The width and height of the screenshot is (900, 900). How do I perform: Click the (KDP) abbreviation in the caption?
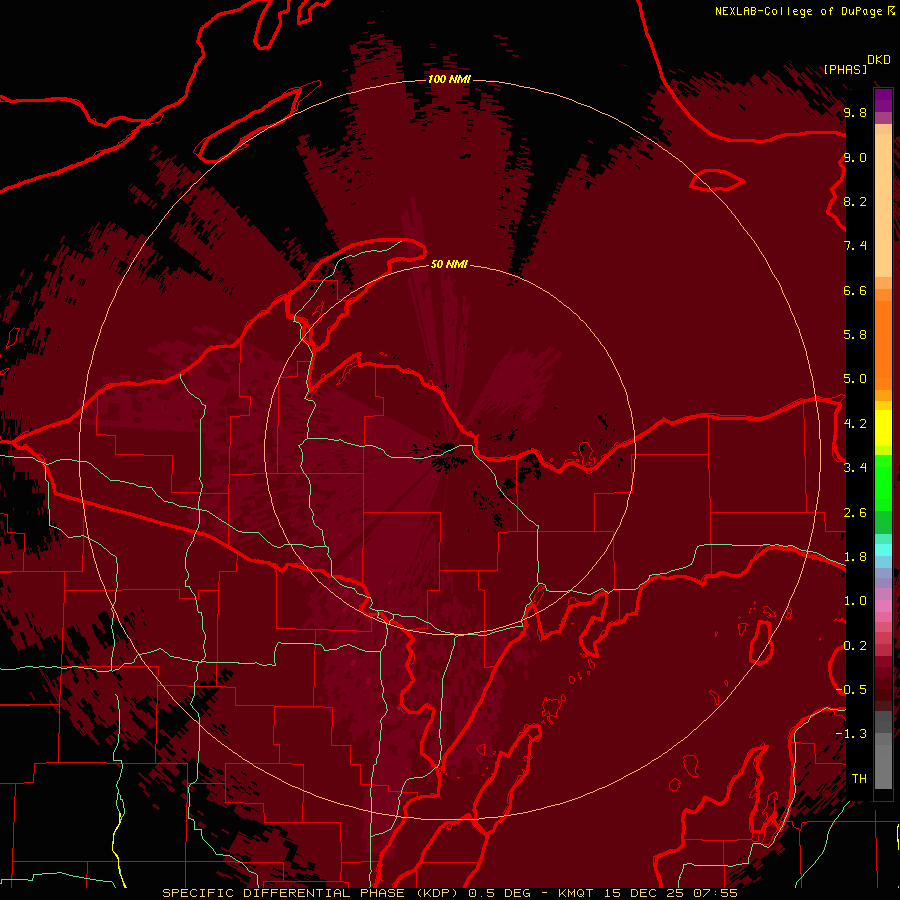point(437,893)
